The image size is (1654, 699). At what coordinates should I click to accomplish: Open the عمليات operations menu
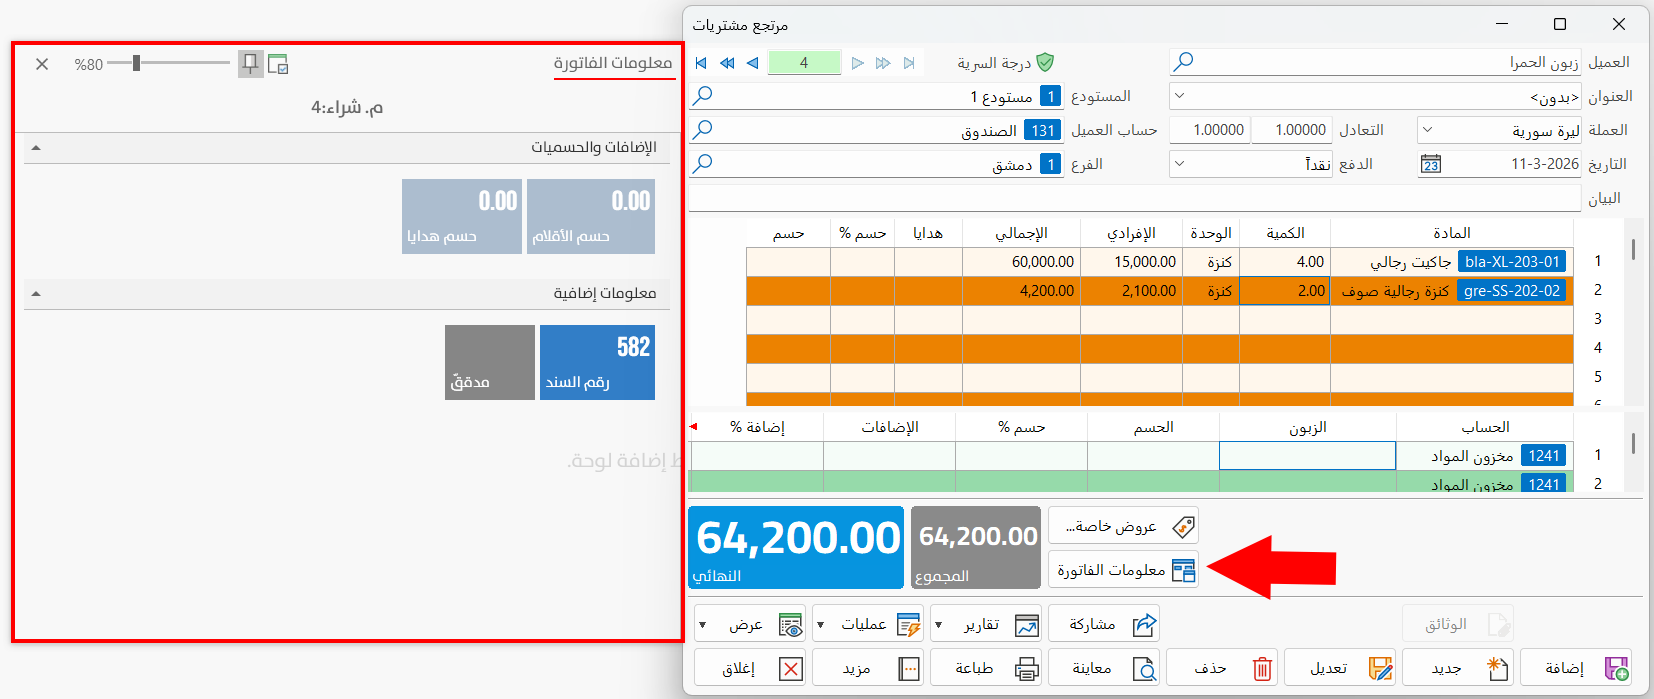866,624
